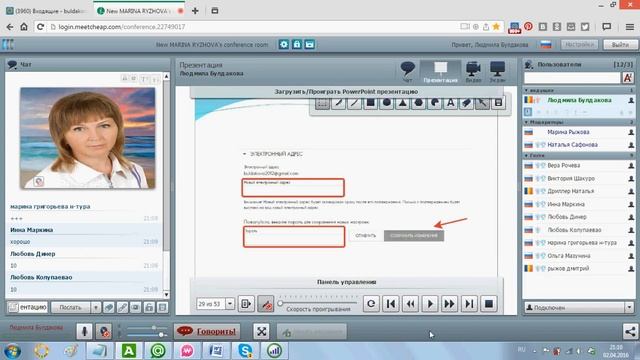Click the users search input field
The image size is (640, 360).
point(572,77)
